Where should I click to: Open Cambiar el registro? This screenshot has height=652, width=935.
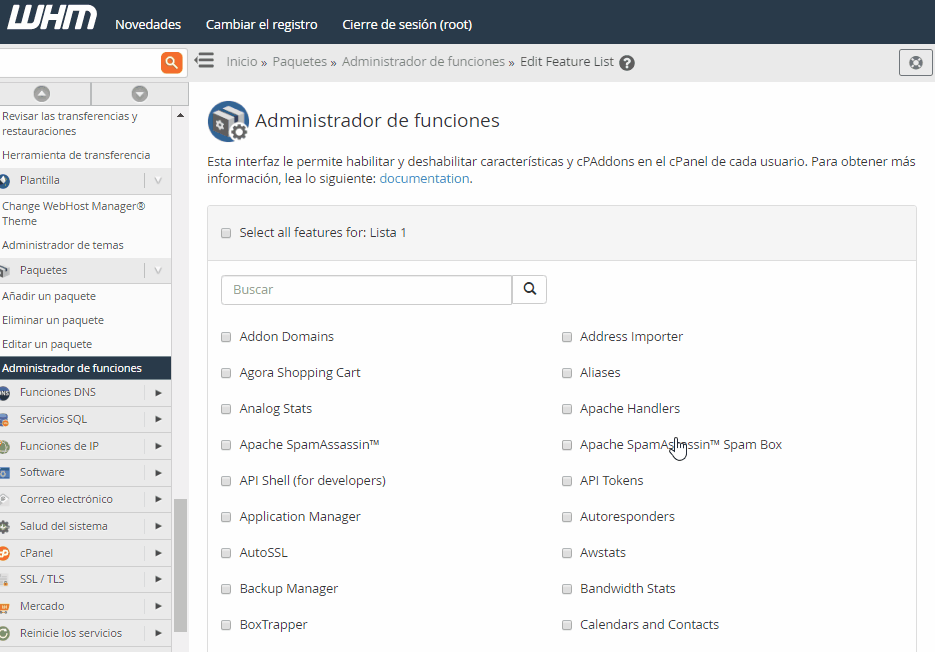[262, 24]
